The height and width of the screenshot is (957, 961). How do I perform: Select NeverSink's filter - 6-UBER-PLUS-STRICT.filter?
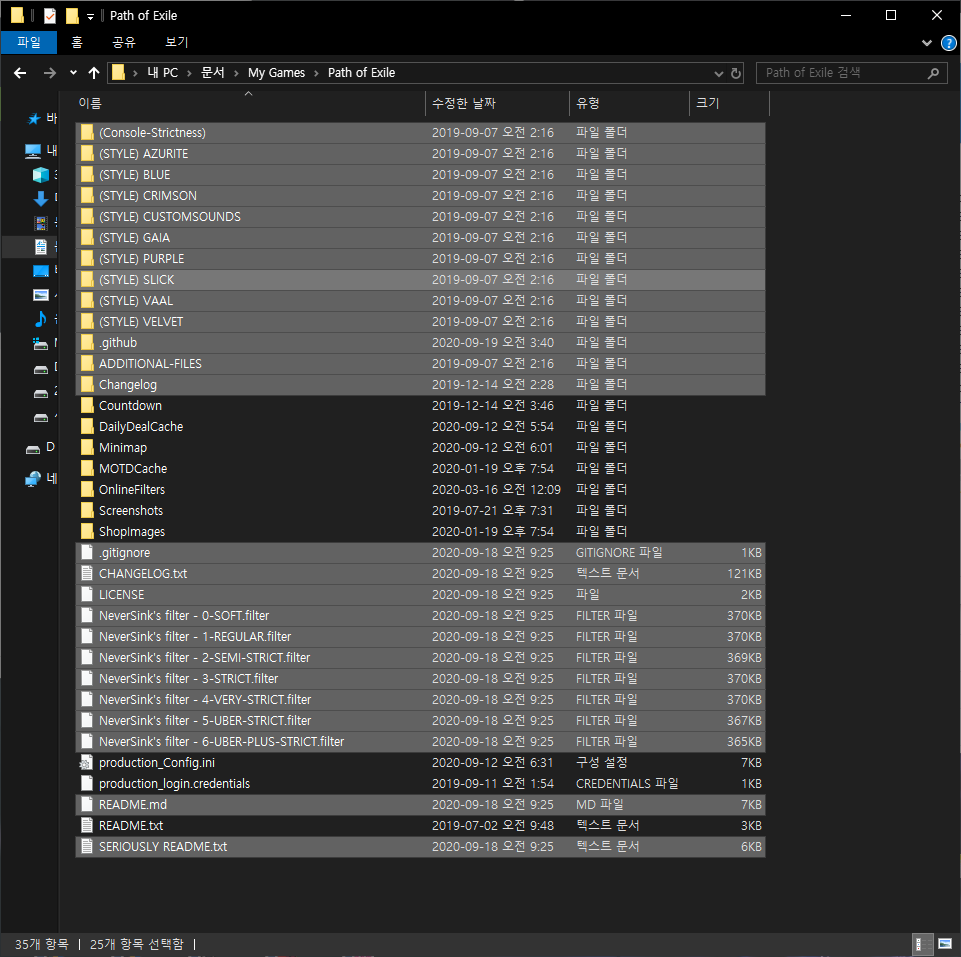click(420, 742)
